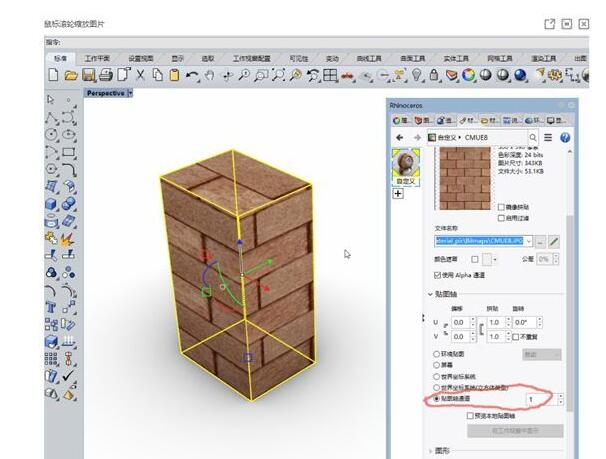Click the browse button beside file name

[x=541, y=241]
